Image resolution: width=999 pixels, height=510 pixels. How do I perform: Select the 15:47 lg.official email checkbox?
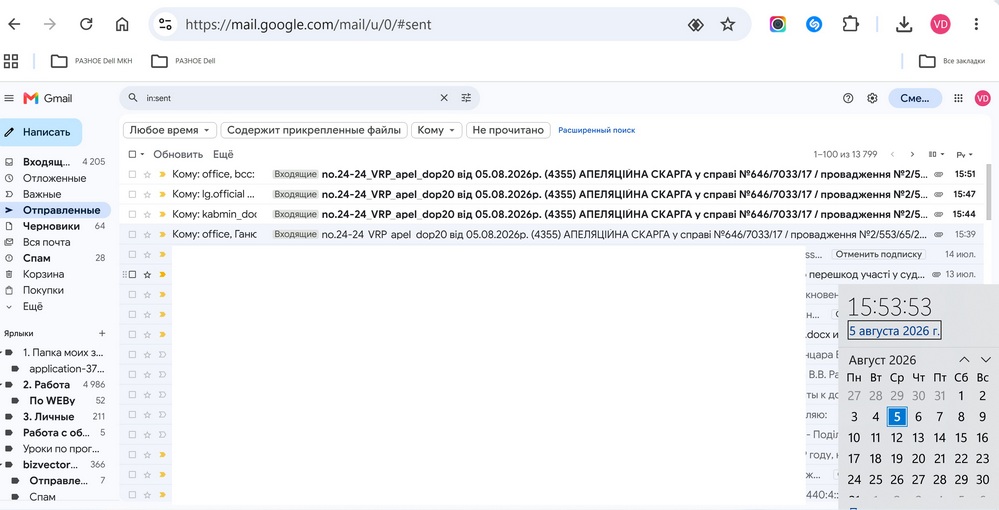(133, 194)
